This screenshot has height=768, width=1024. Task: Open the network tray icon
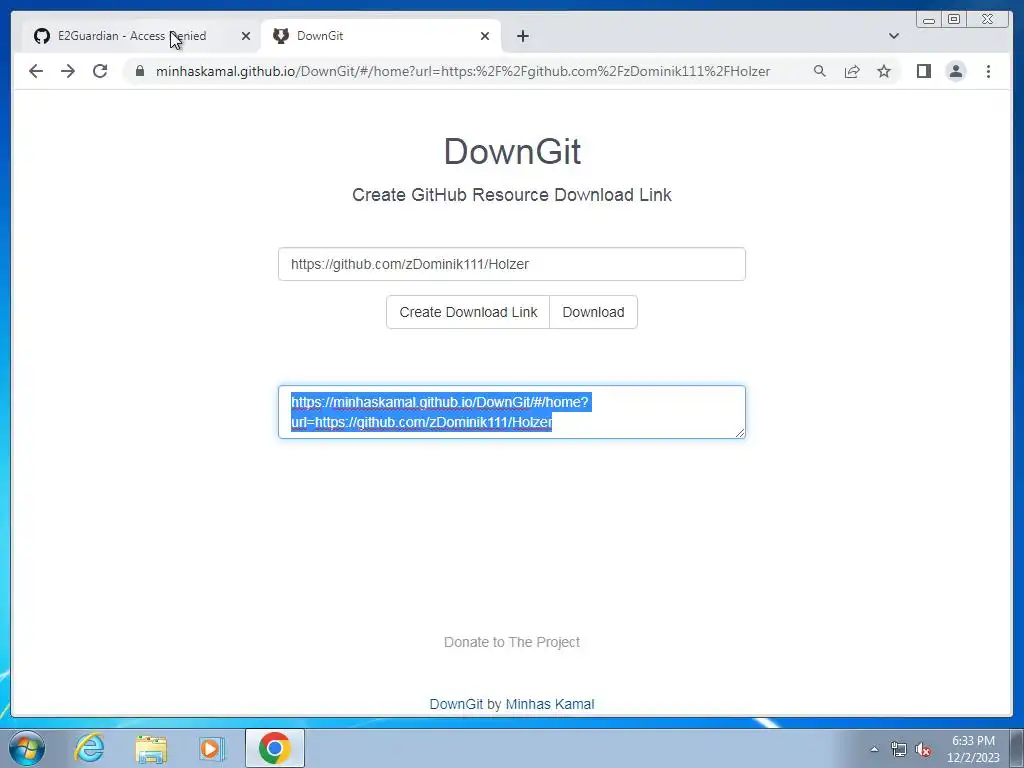tap(899, 749)
